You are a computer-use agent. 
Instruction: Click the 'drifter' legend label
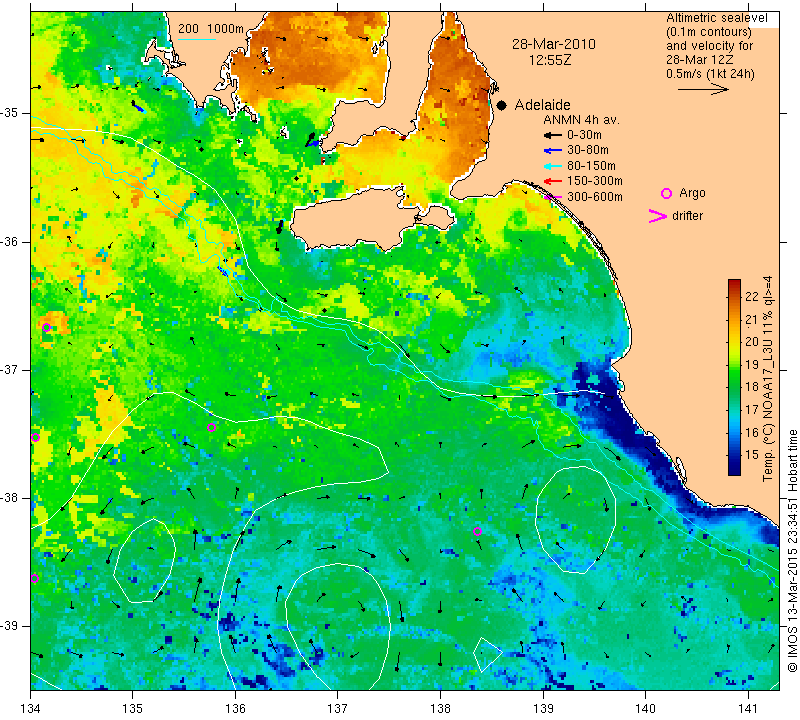[687, 216]
